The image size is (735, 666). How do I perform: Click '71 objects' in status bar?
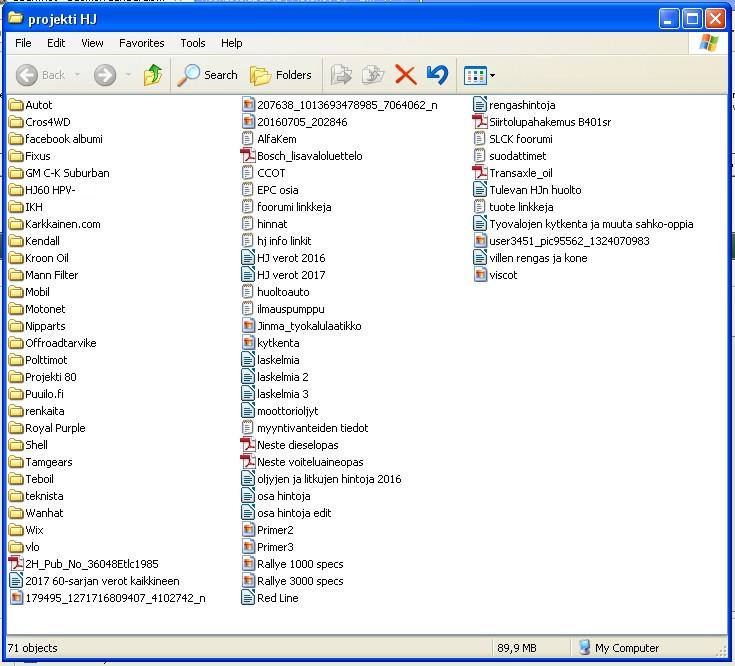tap(33, 648)
